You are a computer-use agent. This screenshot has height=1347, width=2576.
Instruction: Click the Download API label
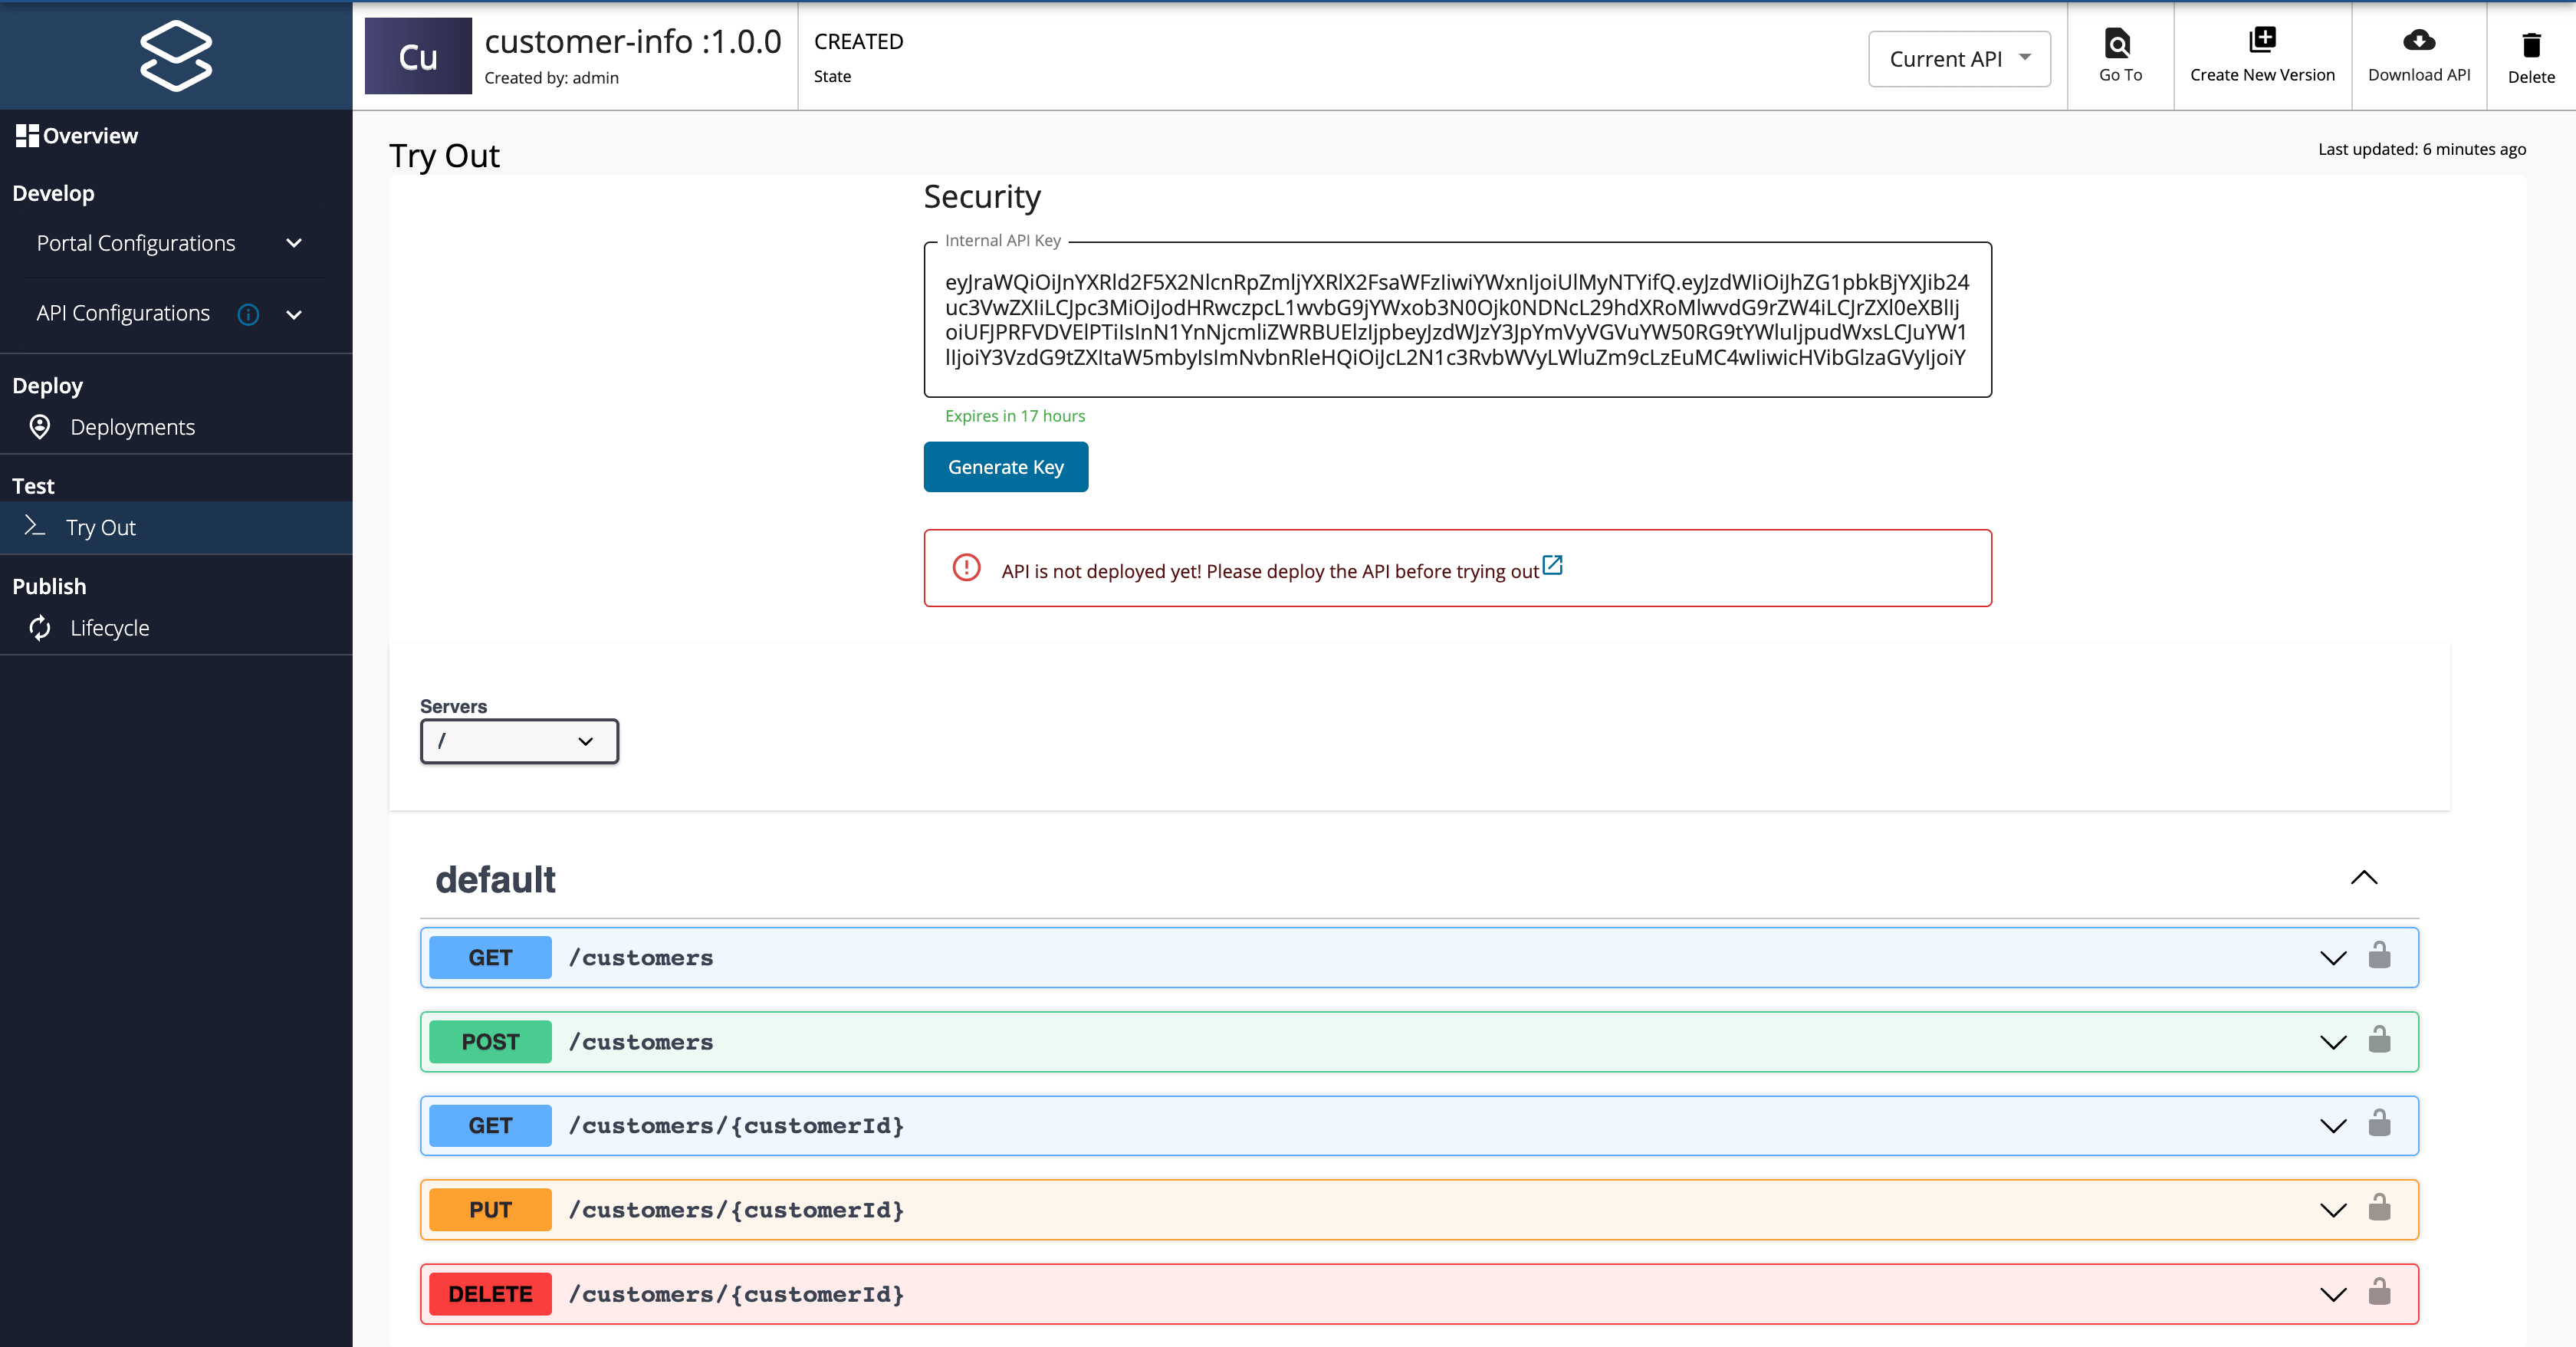(2419, 75)
